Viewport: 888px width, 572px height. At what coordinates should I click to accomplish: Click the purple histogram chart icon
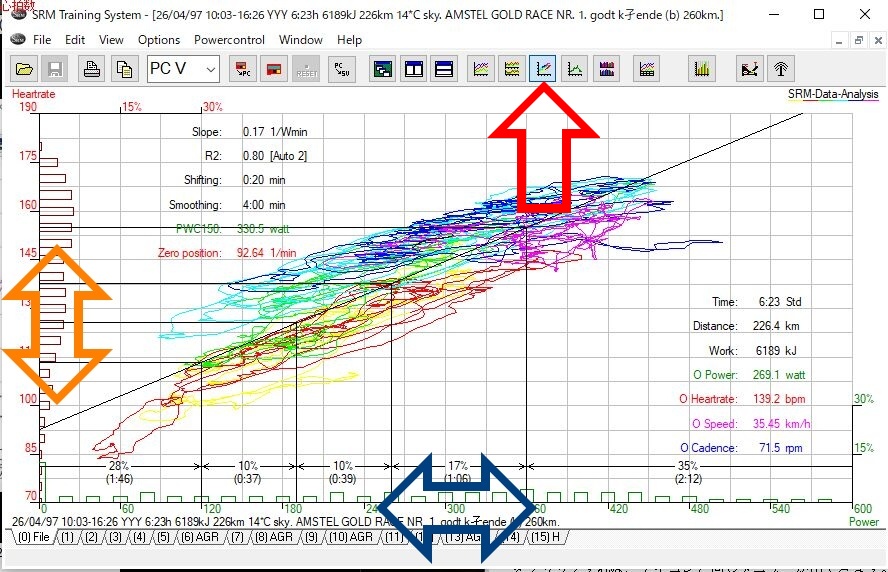(607, 69)
